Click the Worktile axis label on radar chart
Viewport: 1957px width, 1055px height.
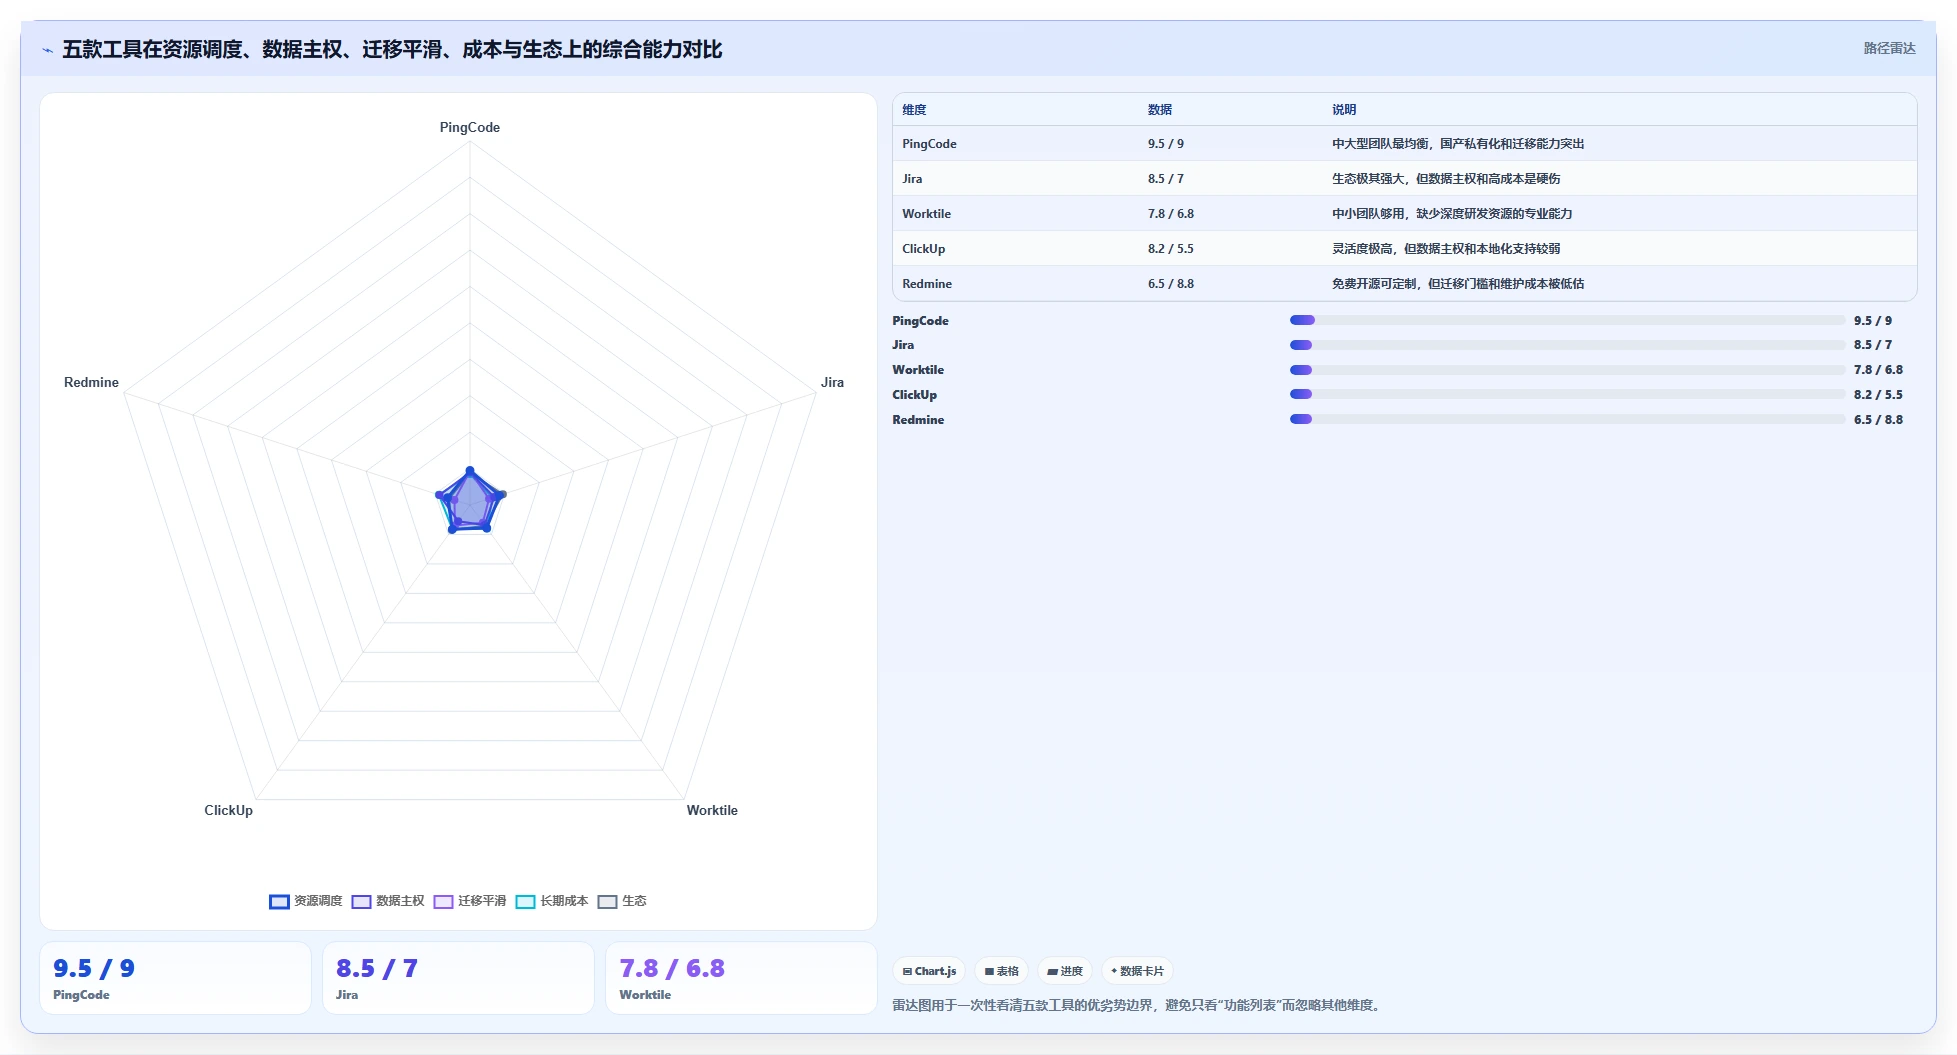712,810
